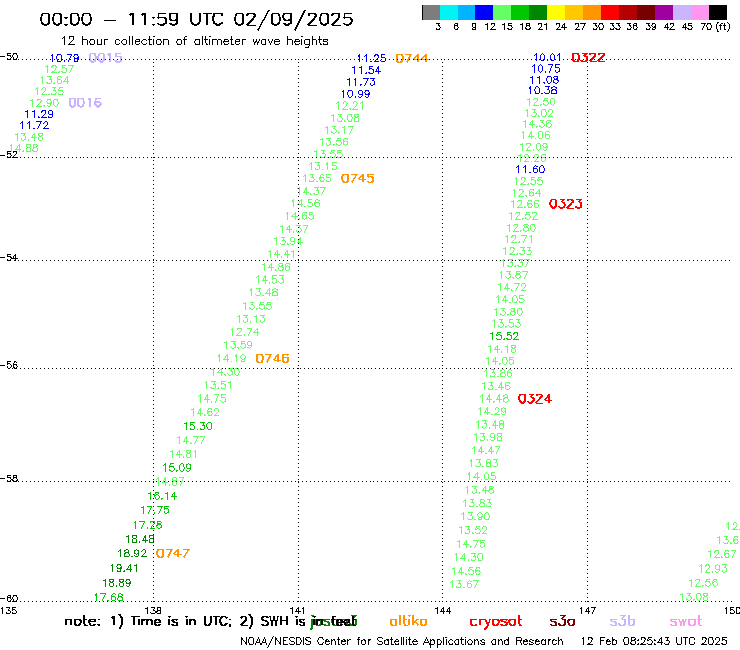Click the wave height value 12.66

(525, 204)
